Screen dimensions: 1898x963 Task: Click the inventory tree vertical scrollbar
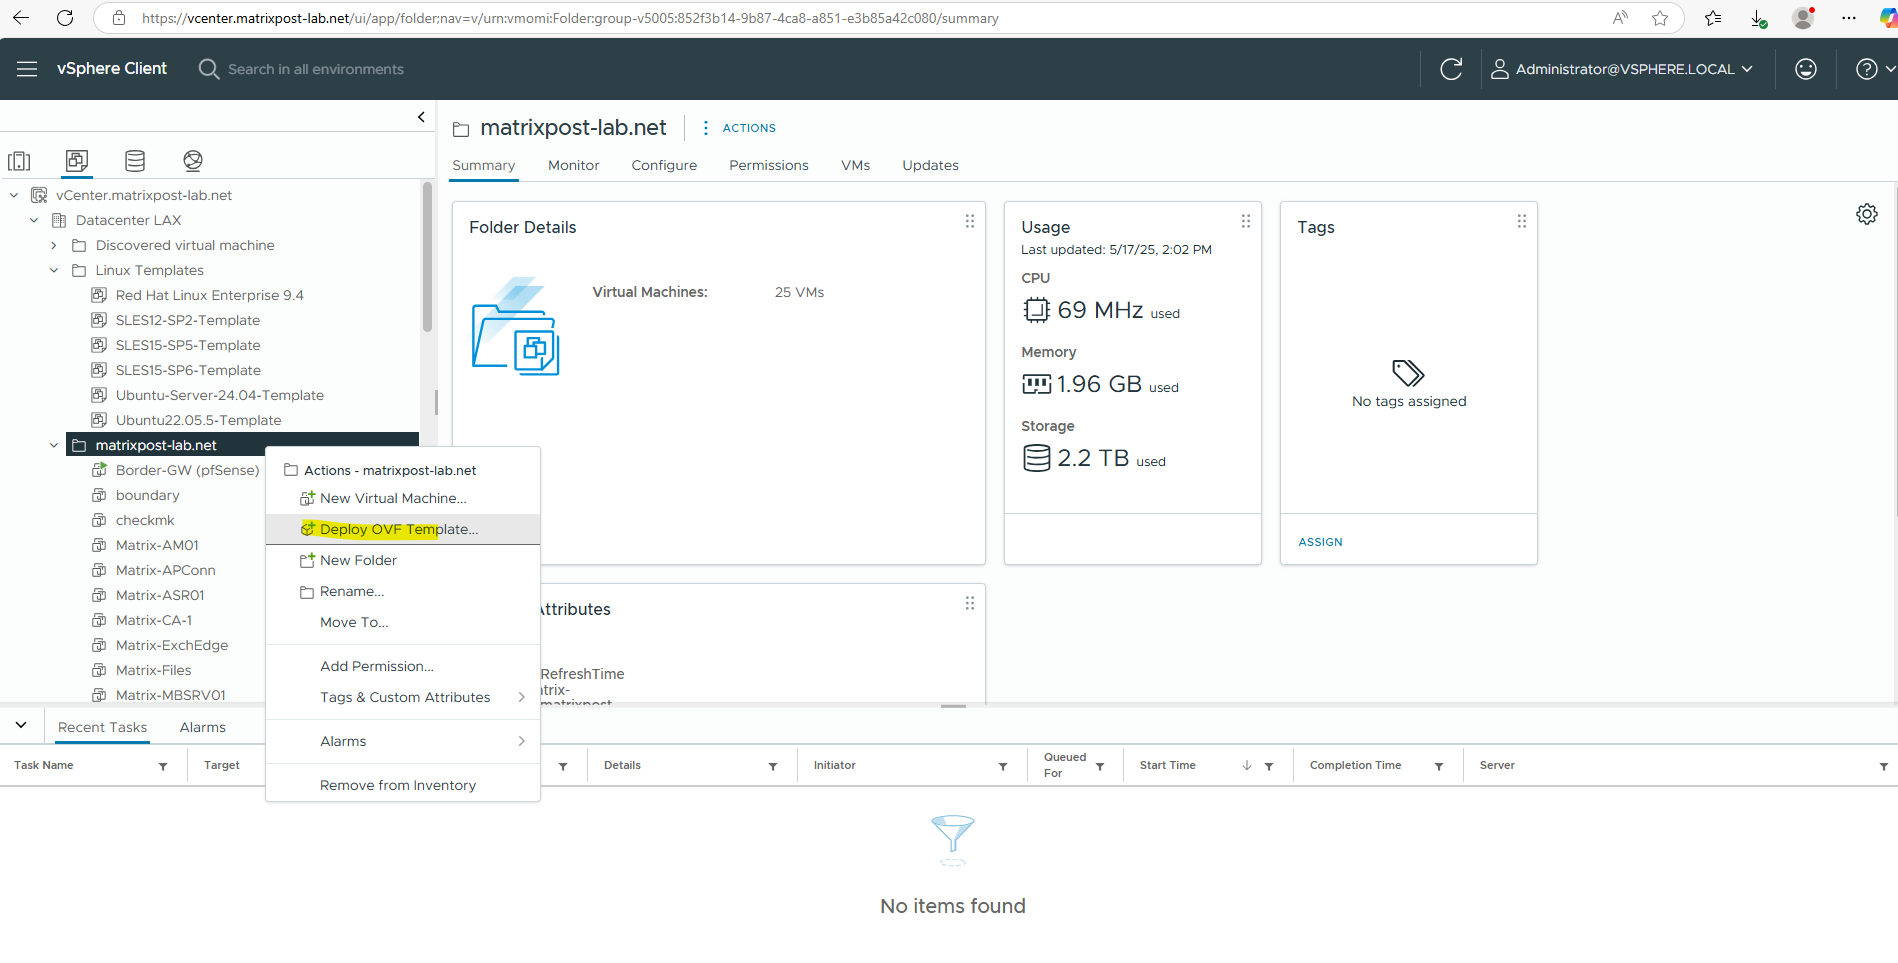[427, 257]
